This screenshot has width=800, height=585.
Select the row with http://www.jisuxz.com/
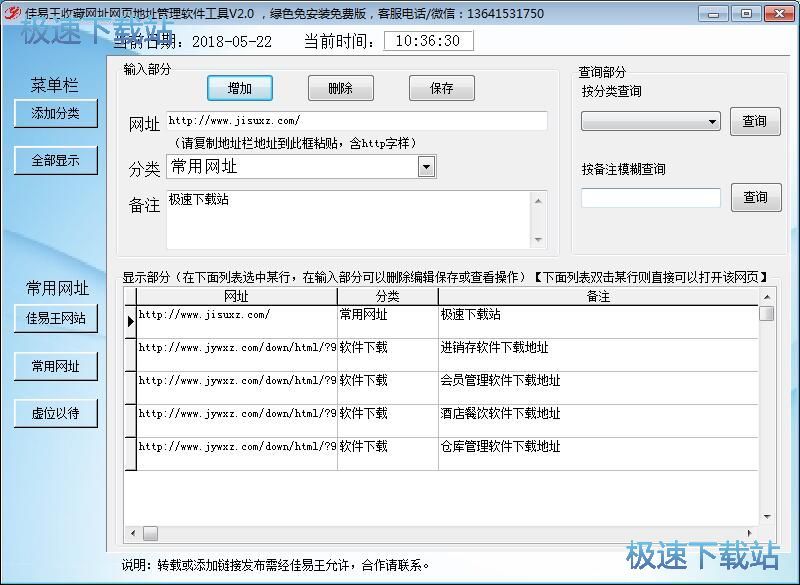(441, 322)
